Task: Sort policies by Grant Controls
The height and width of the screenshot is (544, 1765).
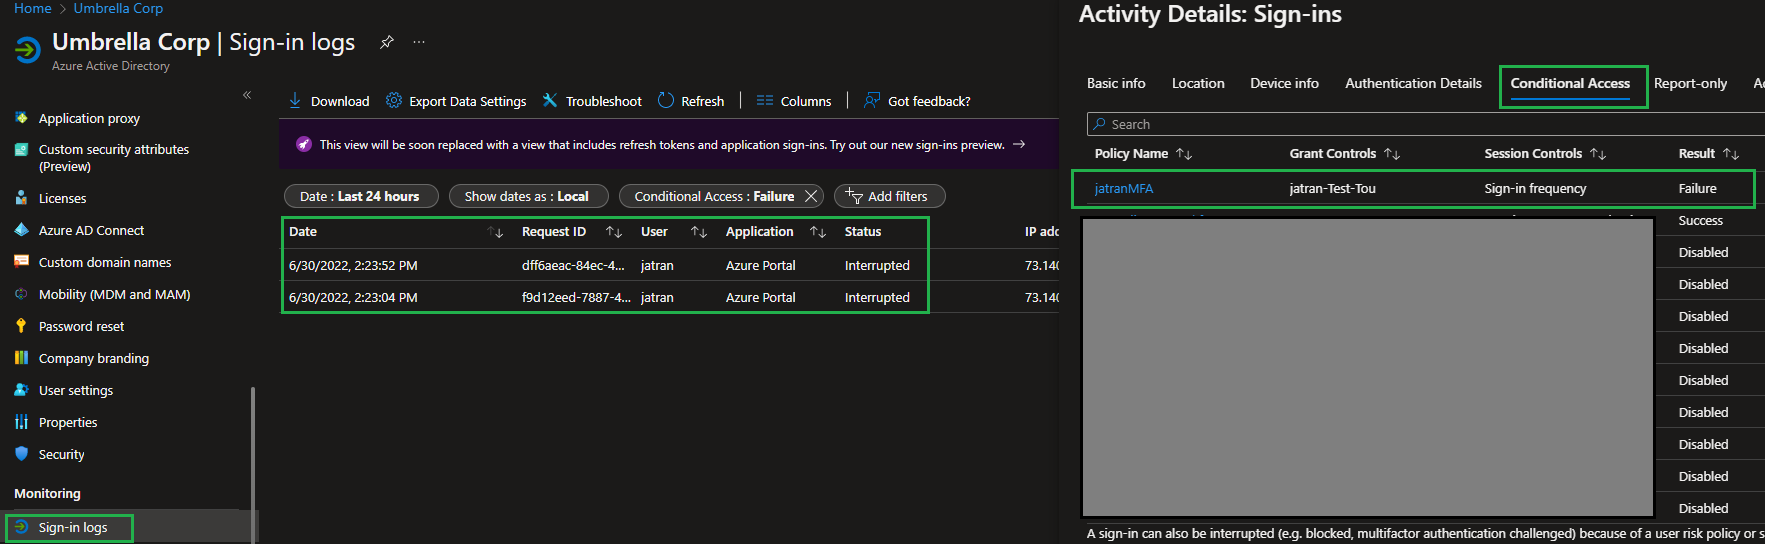Action: click(1392, 154)
